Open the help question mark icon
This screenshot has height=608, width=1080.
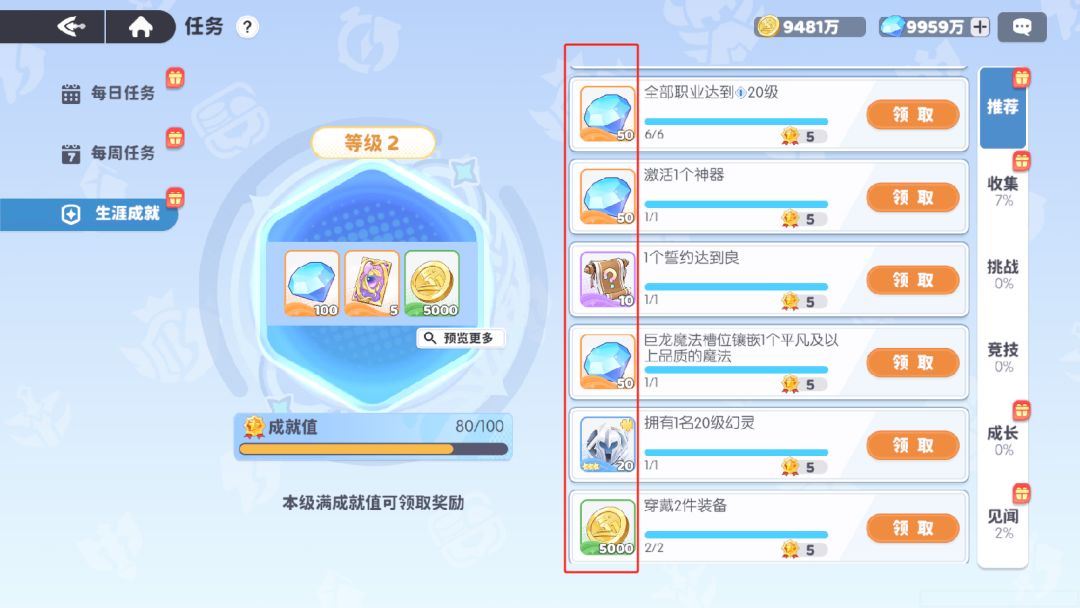tap(247, 27)
